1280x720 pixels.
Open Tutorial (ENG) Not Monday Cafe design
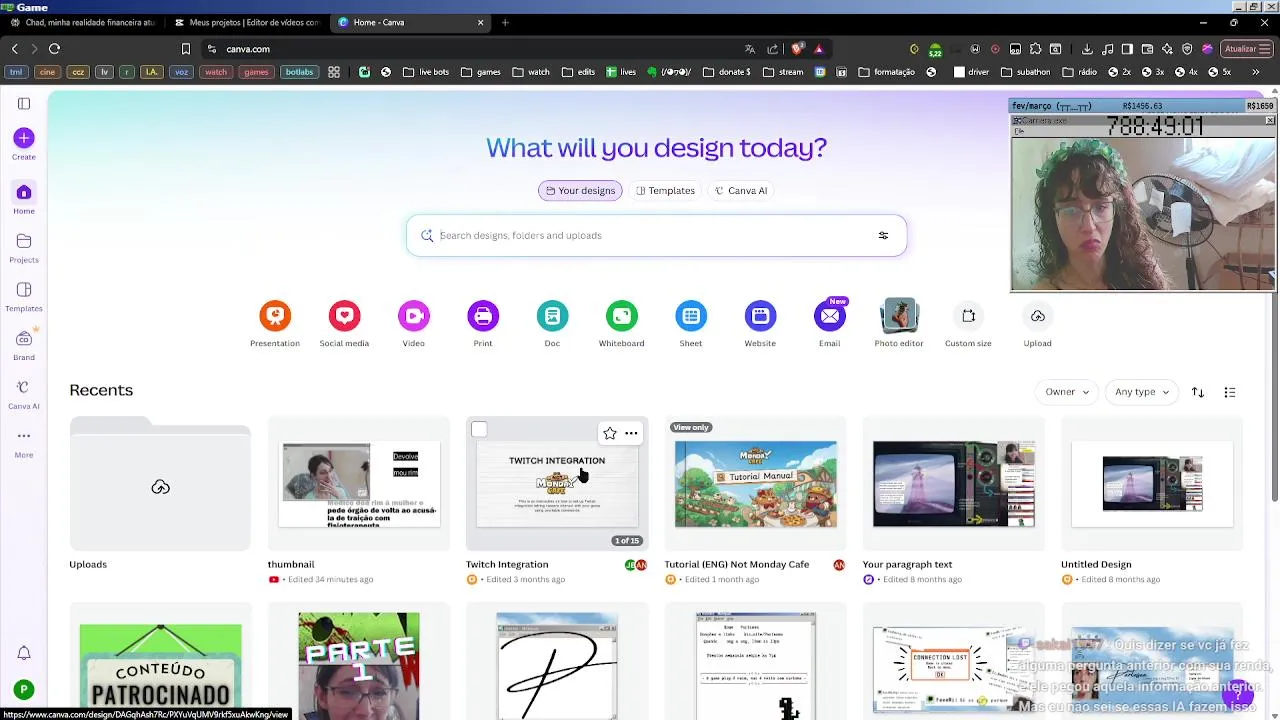point(755,486)
